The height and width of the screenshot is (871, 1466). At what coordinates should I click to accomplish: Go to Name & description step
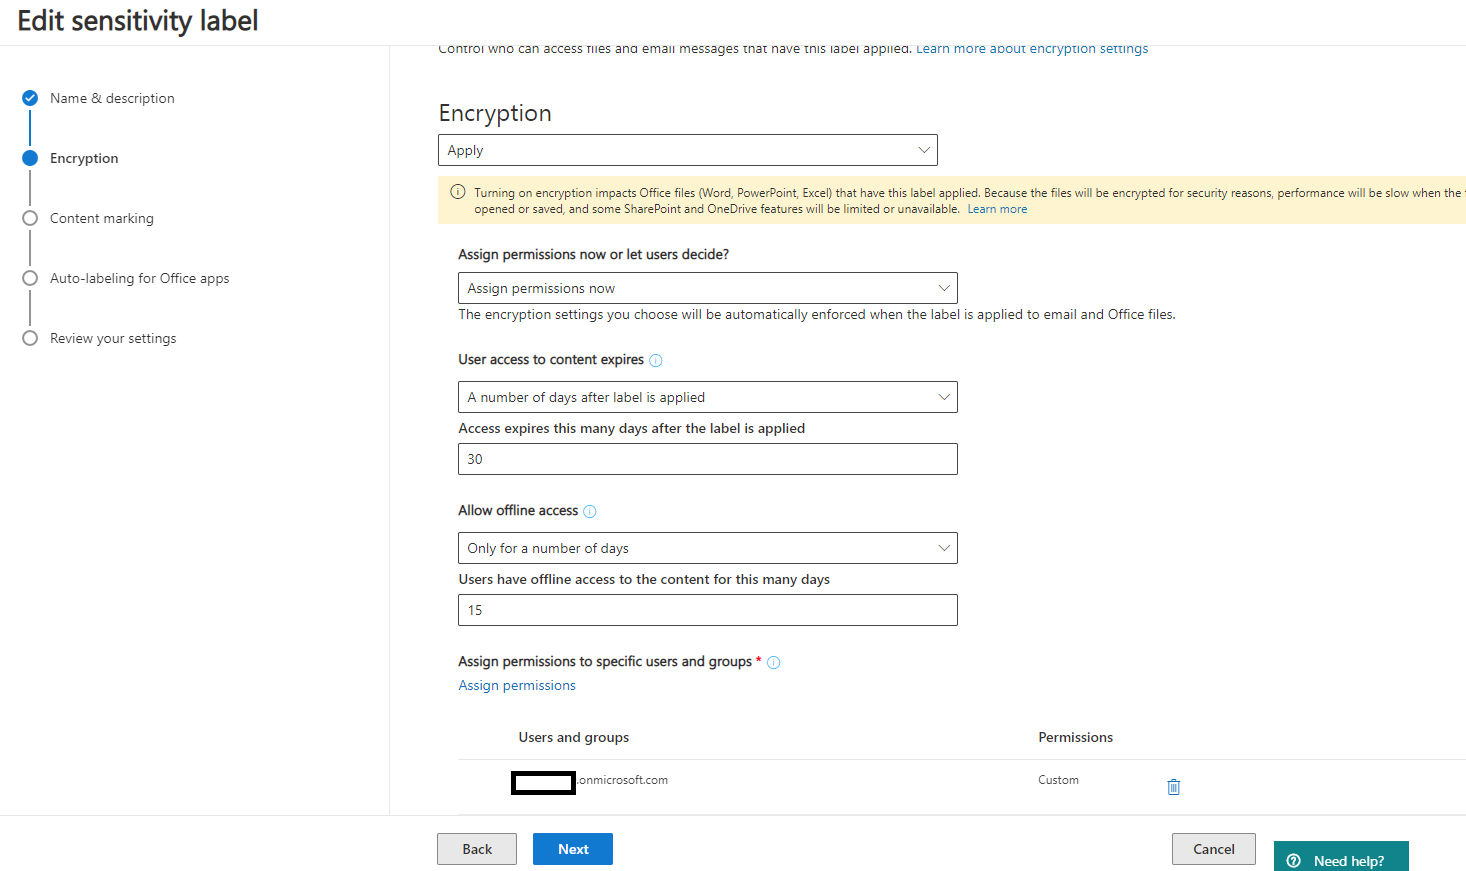point(112,98)
